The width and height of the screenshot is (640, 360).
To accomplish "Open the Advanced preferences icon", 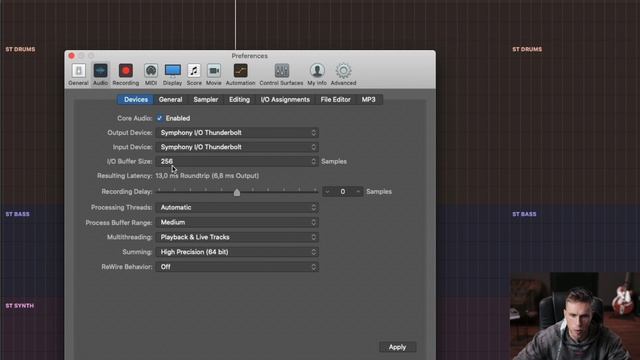I will (343, 74).
